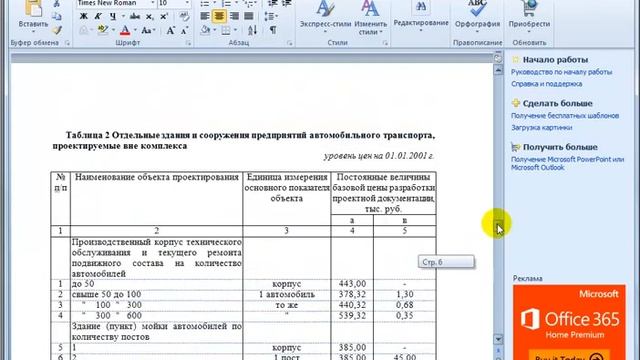640x360 pixels.
Task: Toggle underline (Ч) formatting
Action: [113, 16]
